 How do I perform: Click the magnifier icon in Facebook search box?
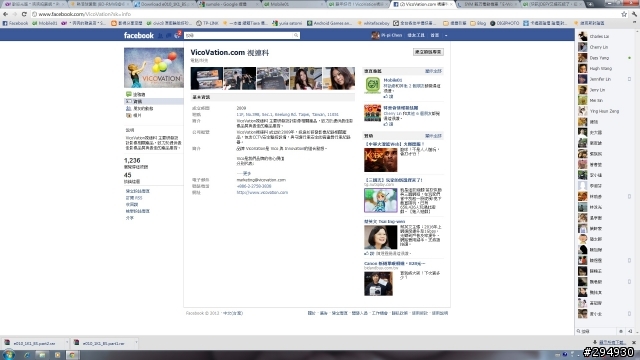[296, 36]
